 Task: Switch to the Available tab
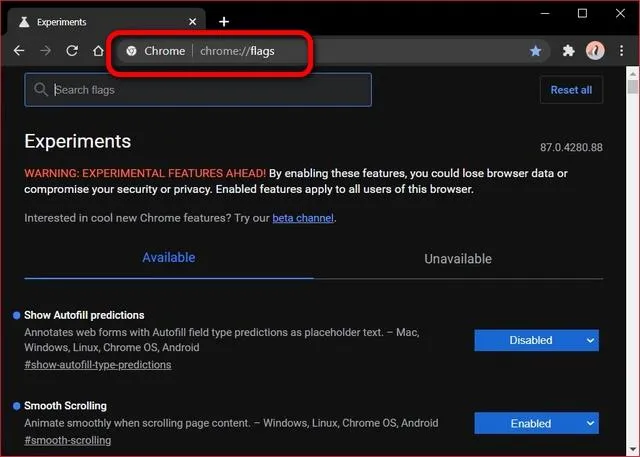[x=169, y=258]
